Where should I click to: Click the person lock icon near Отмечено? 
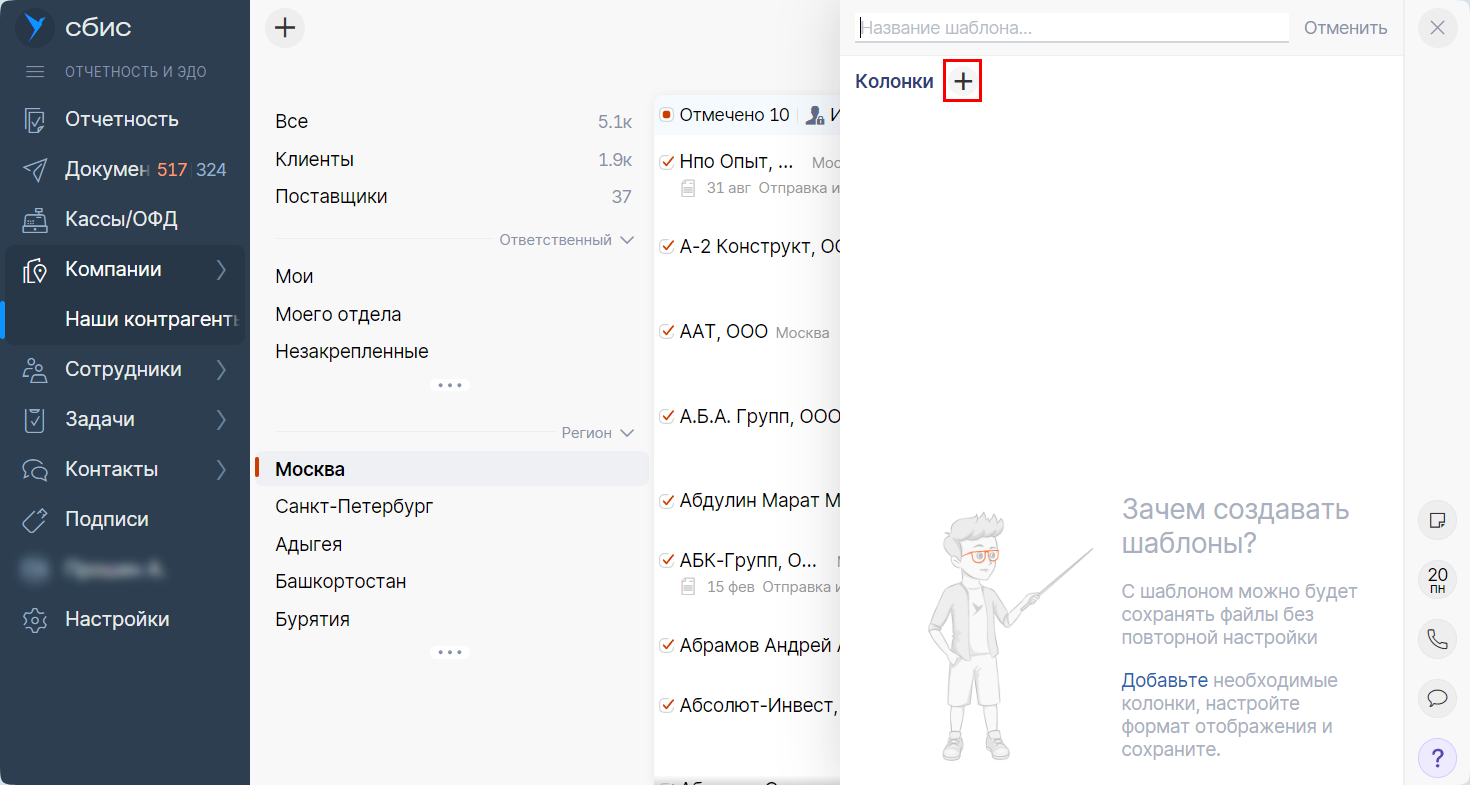pyautogui.click(x=815, y=116)
